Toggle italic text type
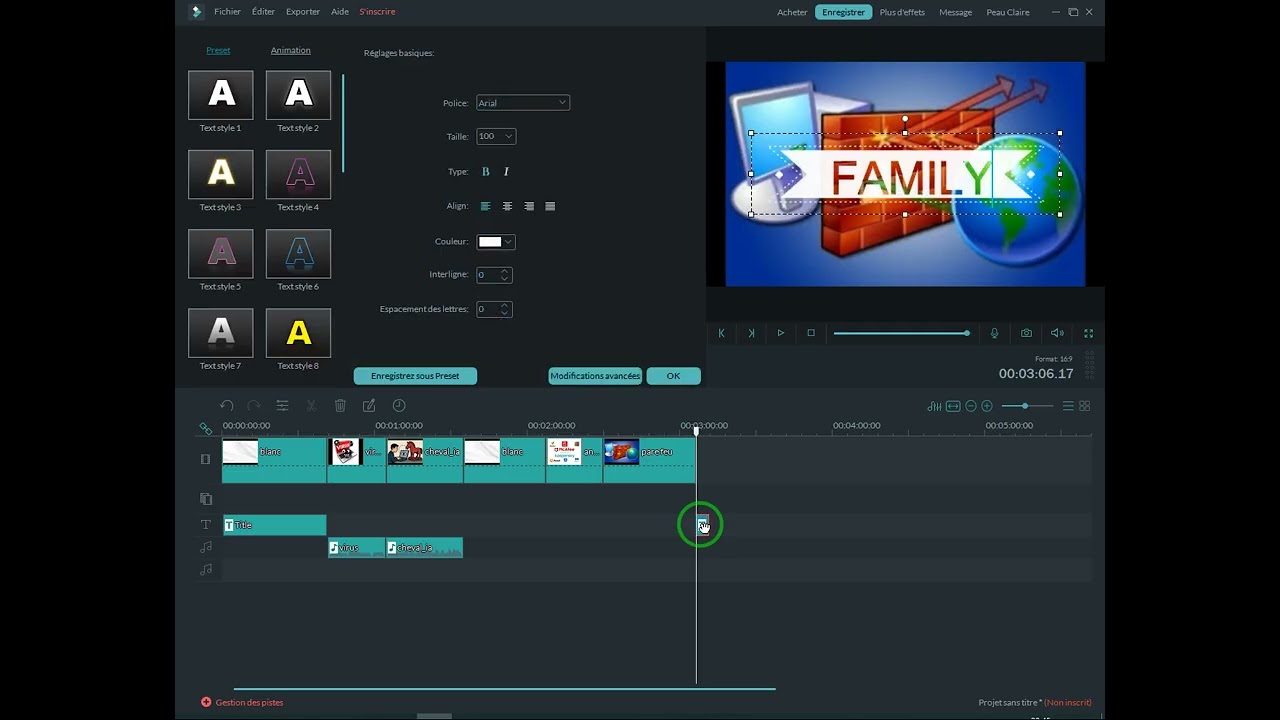 [x=506, y=172]
